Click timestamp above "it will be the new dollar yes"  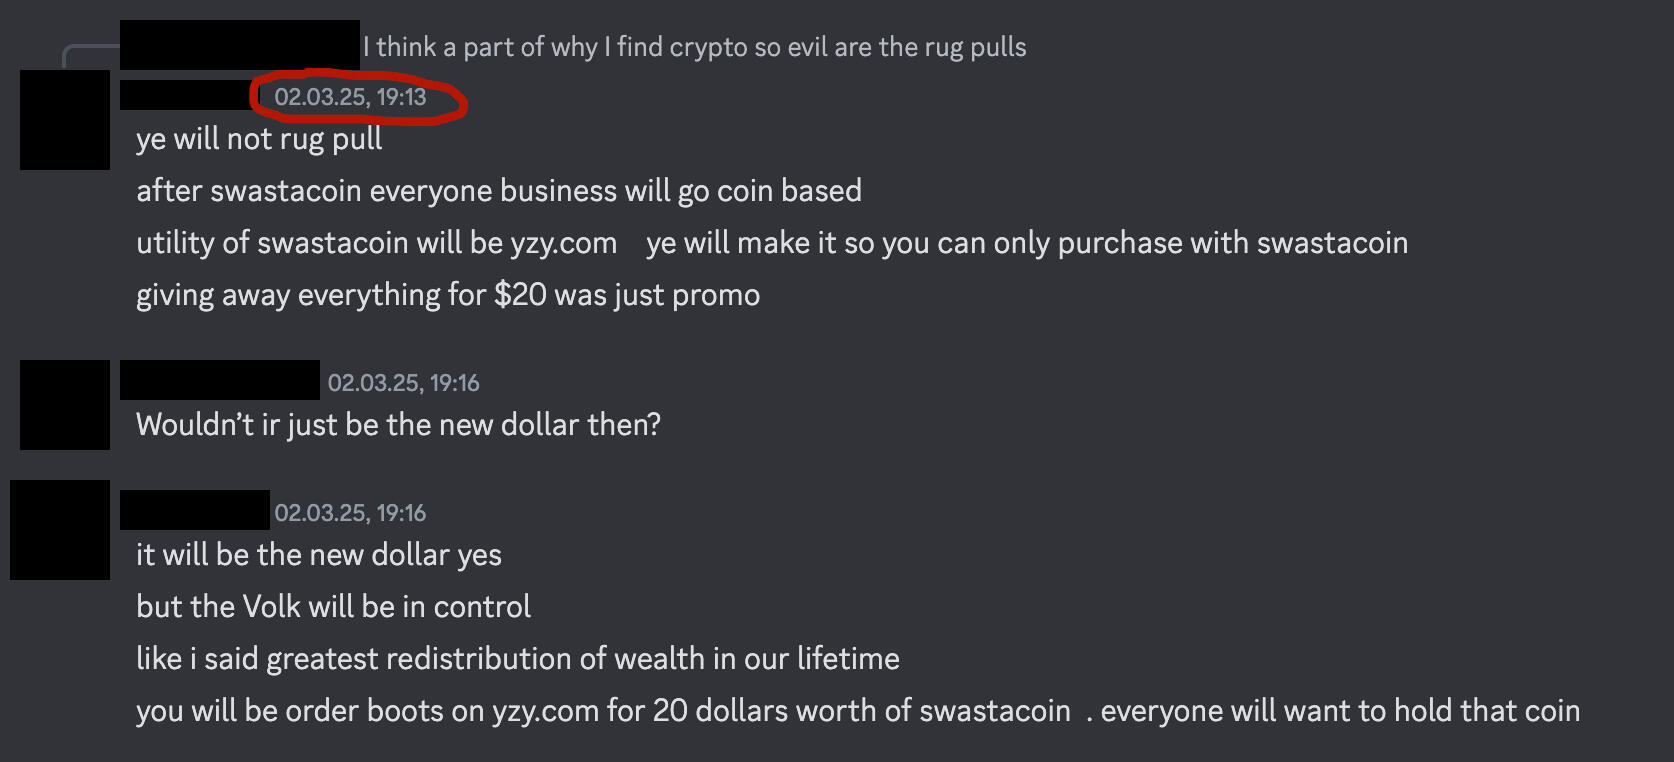350,513
